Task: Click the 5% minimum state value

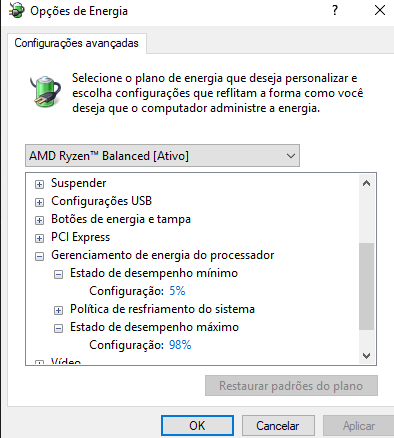Action: (x=177, y=291)
